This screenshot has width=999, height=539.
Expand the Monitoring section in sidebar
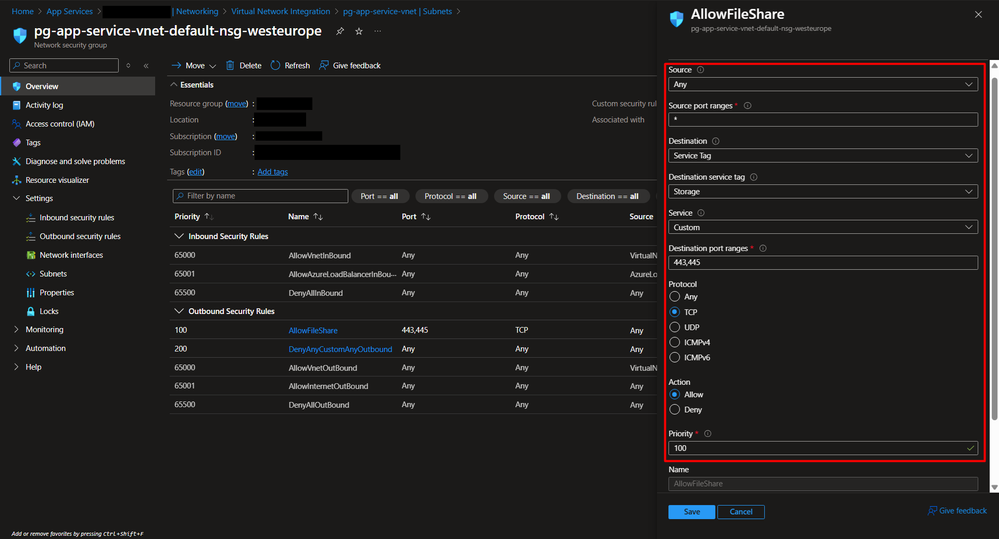point(17,330)
